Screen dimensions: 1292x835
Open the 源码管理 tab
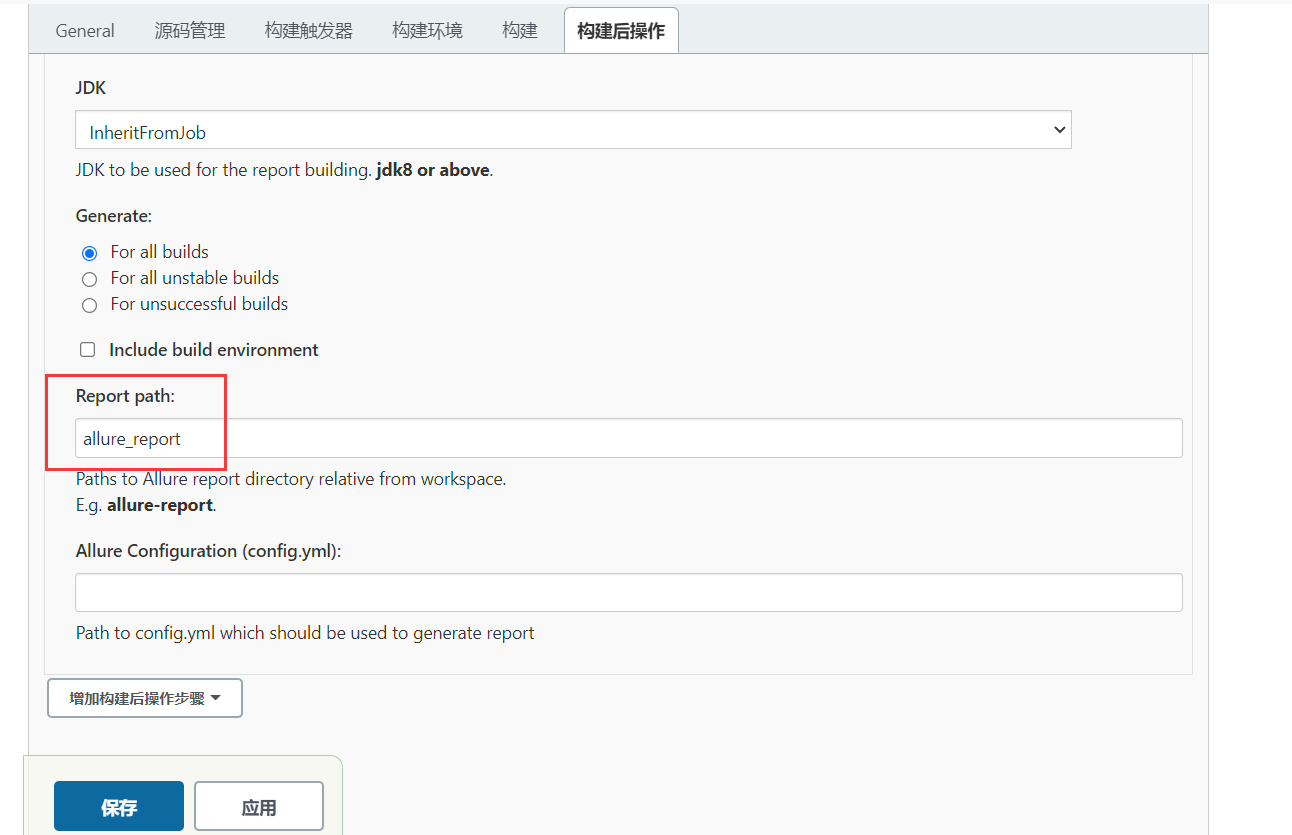[190, 30]
